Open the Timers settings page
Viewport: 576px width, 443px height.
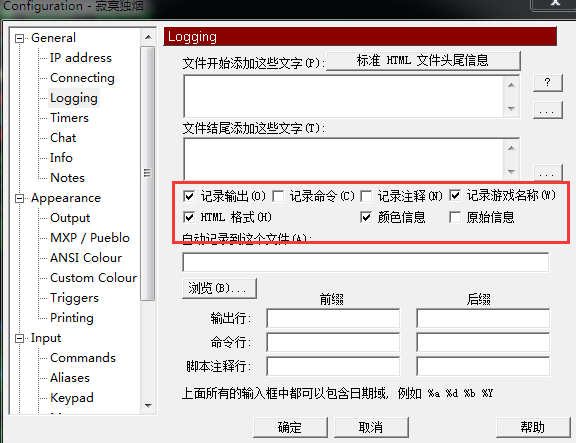(x=69, y=118)
